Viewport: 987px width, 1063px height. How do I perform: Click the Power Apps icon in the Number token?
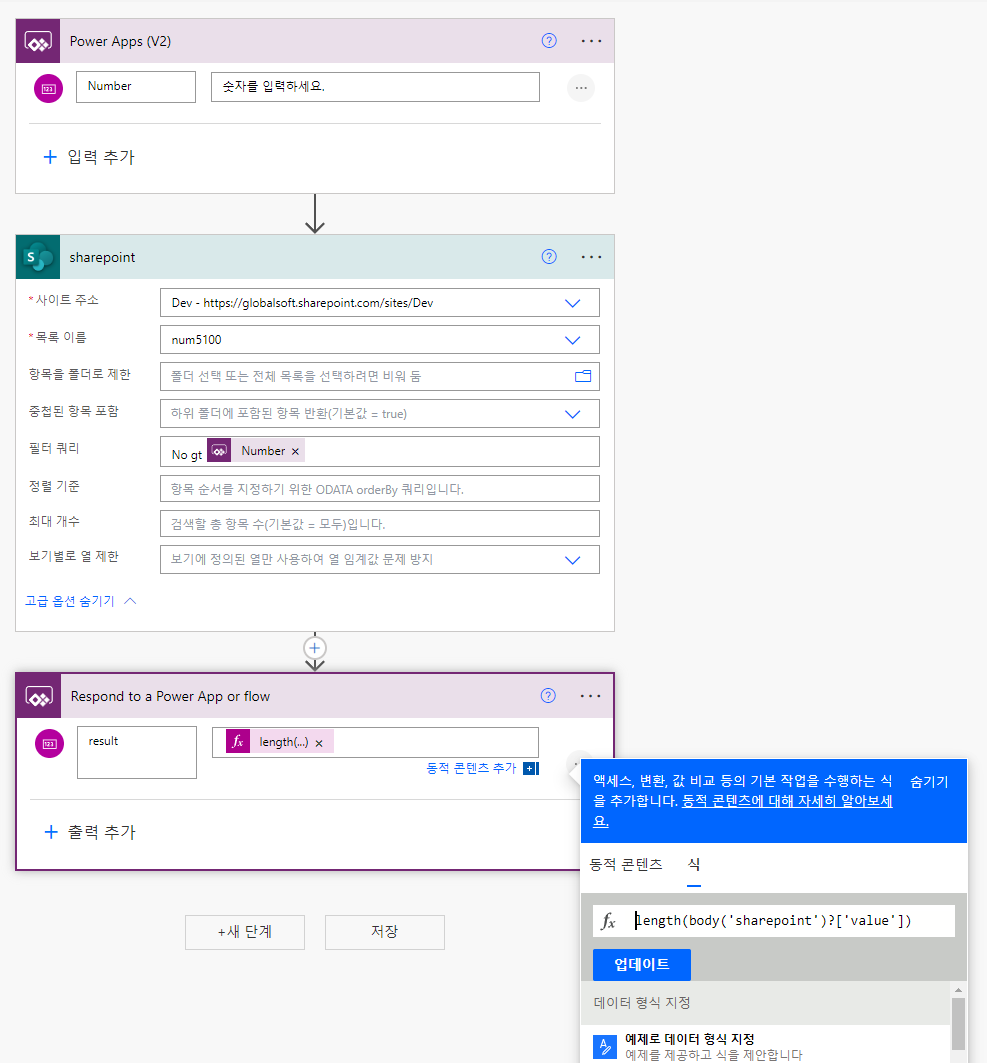coord(219,451)
